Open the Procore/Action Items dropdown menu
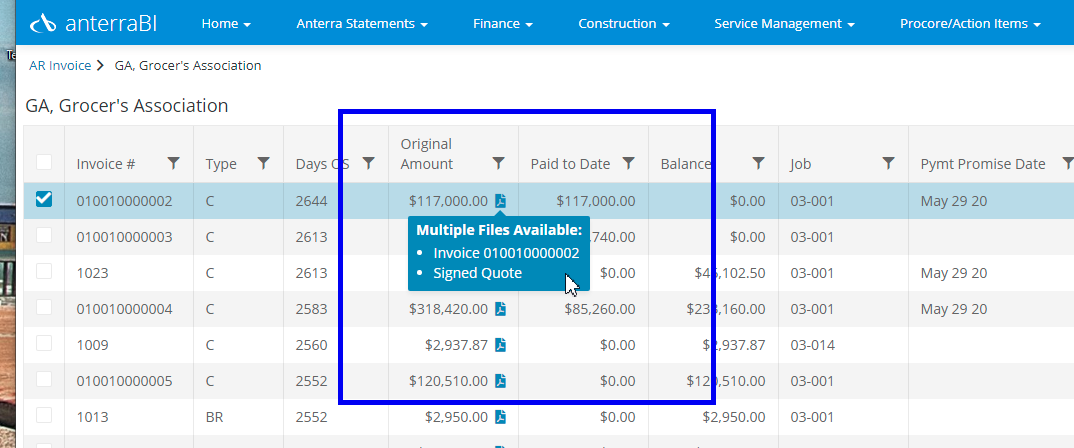Screen dimensions: 1074x448 pyautogui.click(x=970, y=23)
